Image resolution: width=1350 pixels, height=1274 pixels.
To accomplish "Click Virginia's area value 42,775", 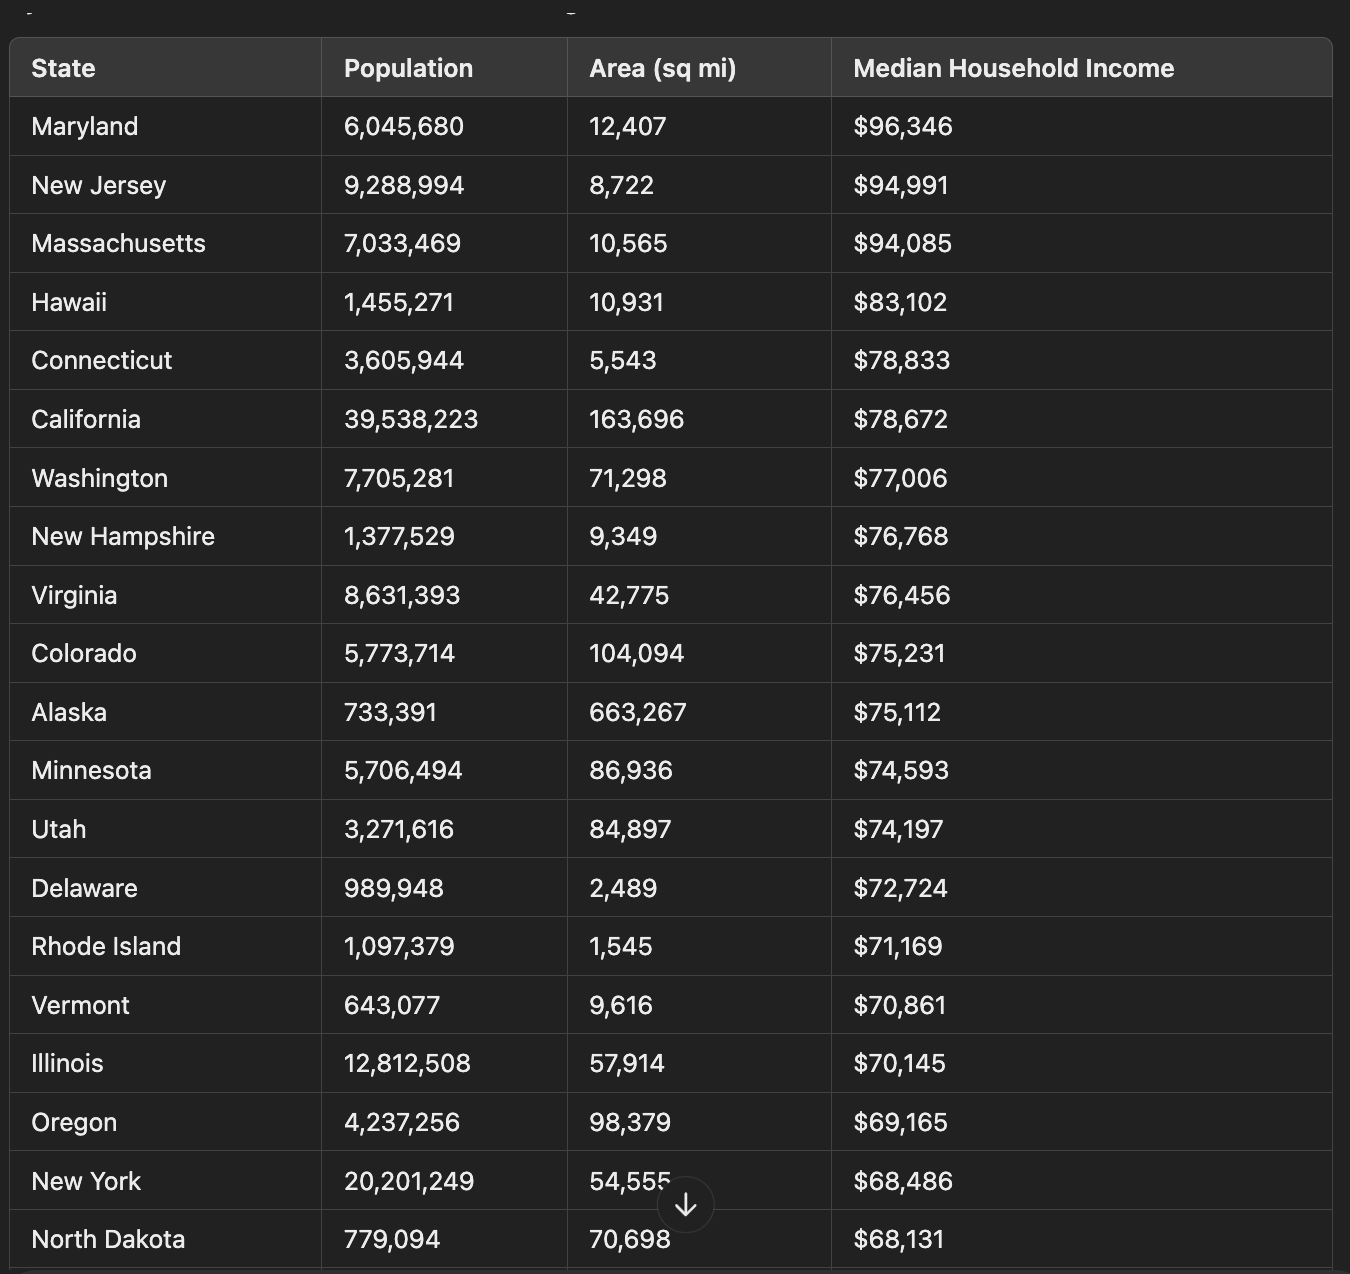I will (629, 595).
